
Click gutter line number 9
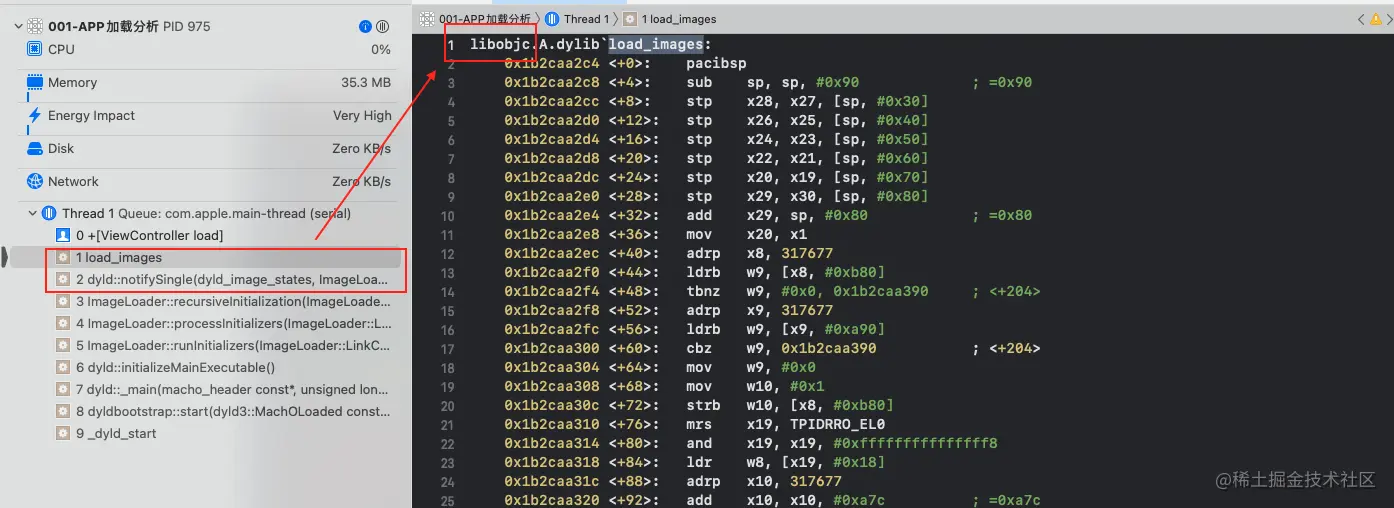[452, 197]
